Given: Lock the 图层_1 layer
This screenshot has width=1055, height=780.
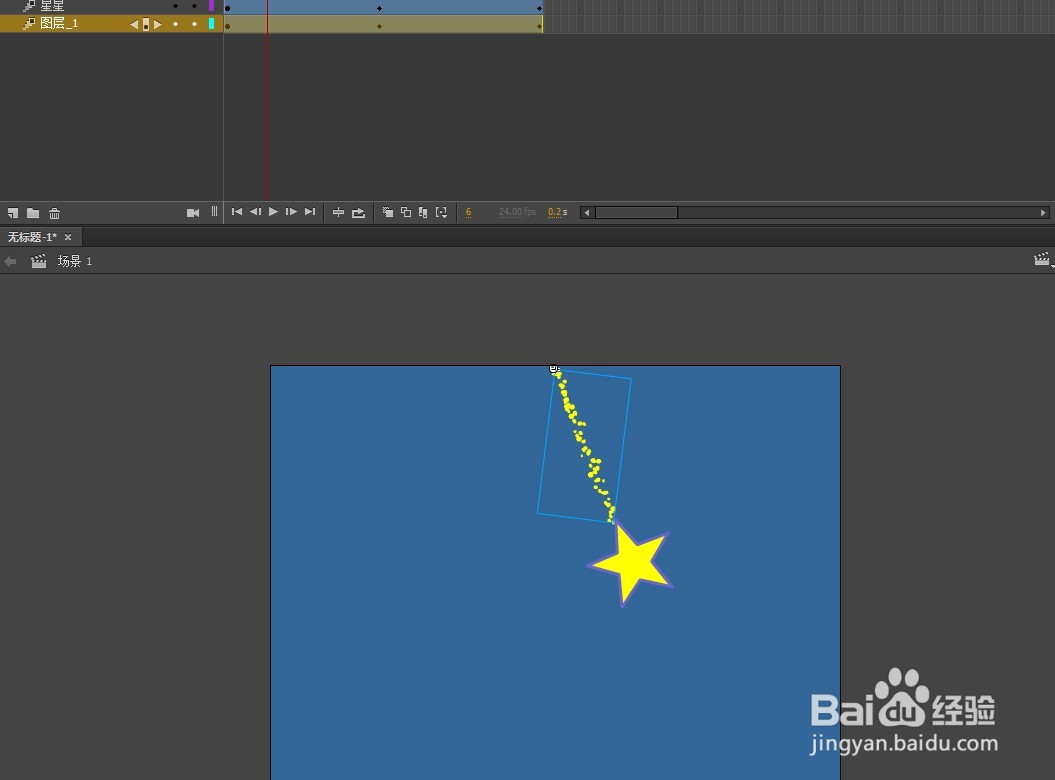Looking at the screenshot, I should coord(193,23).
